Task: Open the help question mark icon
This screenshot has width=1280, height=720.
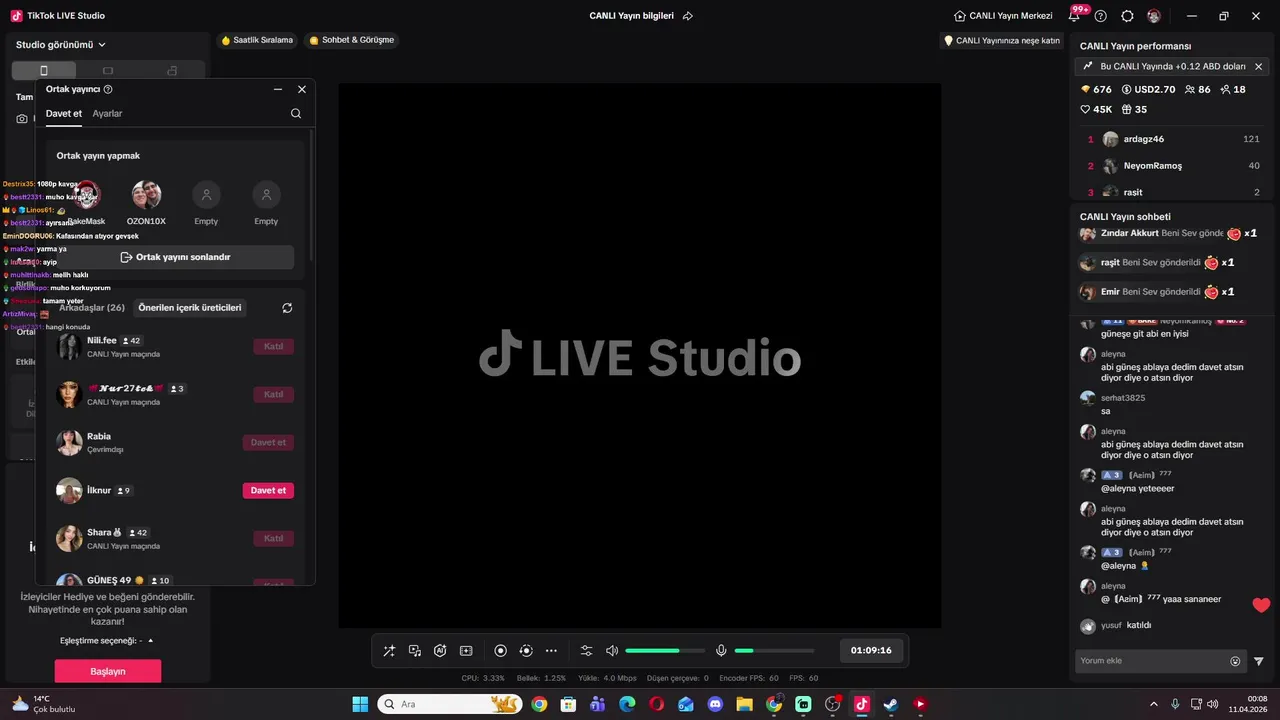Action: pos(1101,16)
